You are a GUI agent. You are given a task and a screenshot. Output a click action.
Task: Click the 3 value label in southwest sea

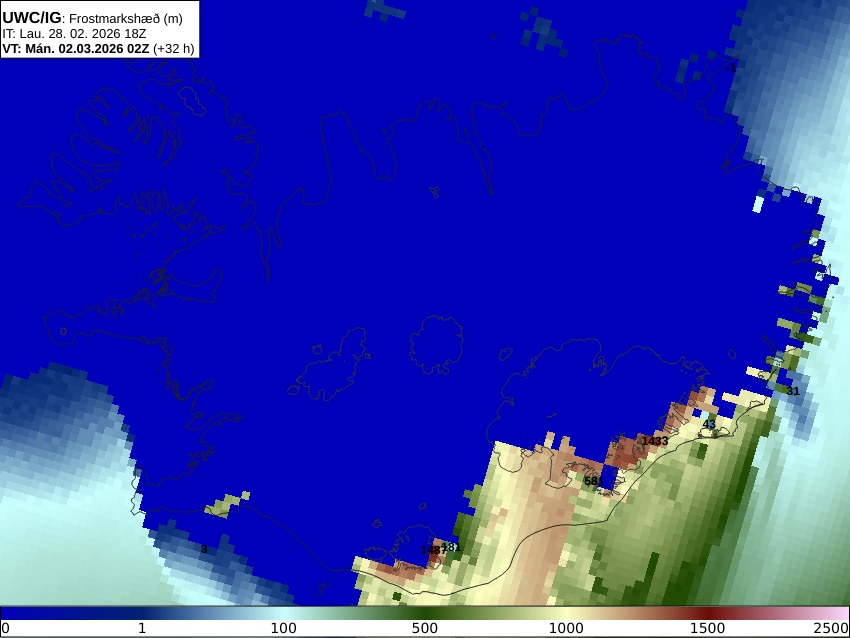pos(204,549)
